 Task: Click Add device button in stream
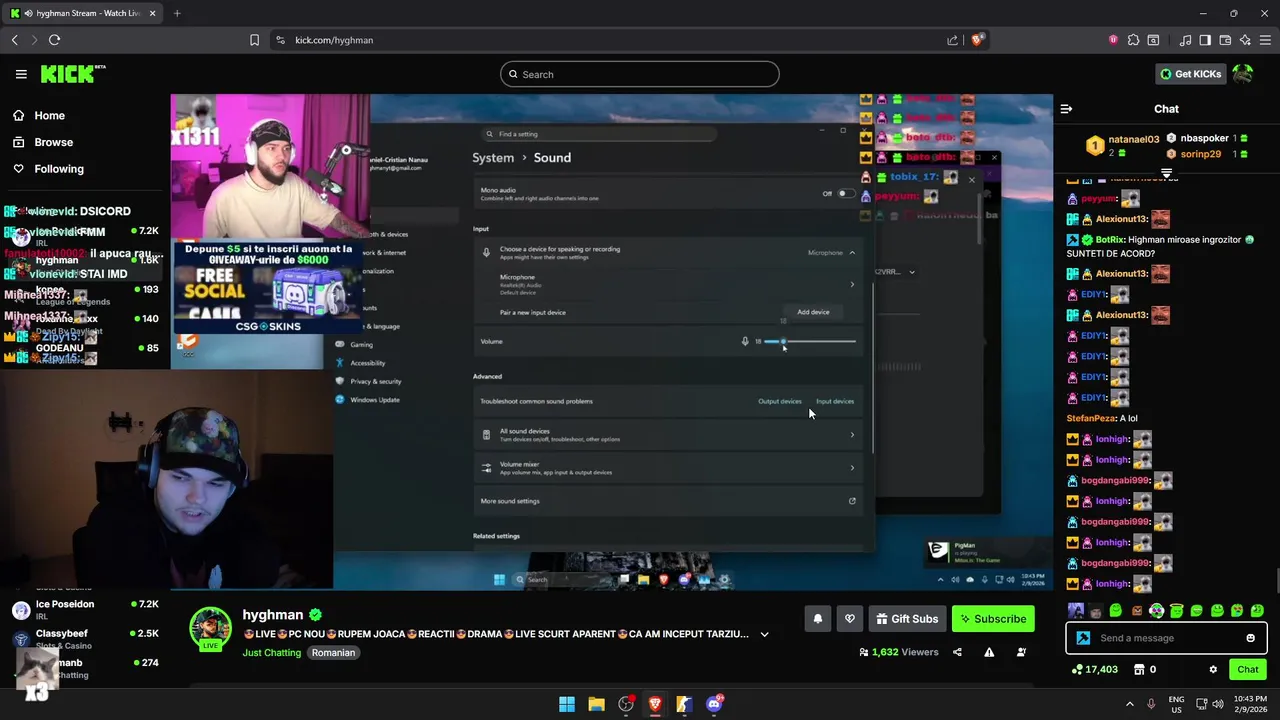click(x=813, y=312)
